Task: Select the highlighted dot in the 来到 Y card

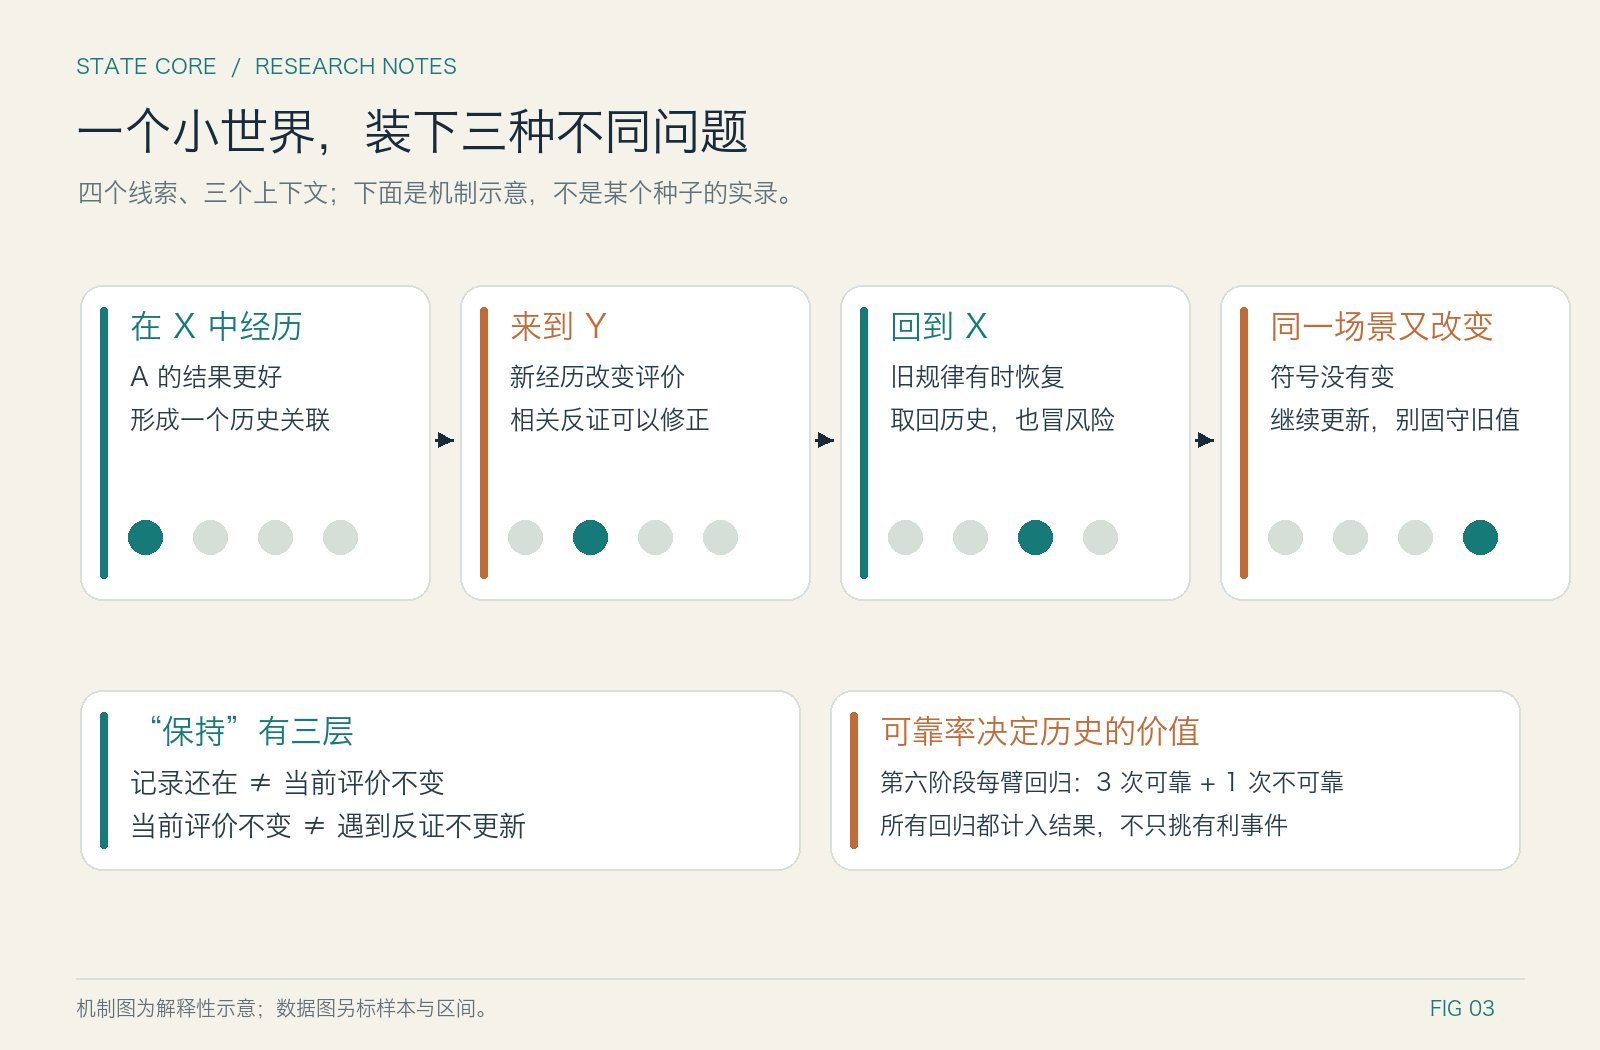Action: tap(590, 537)
